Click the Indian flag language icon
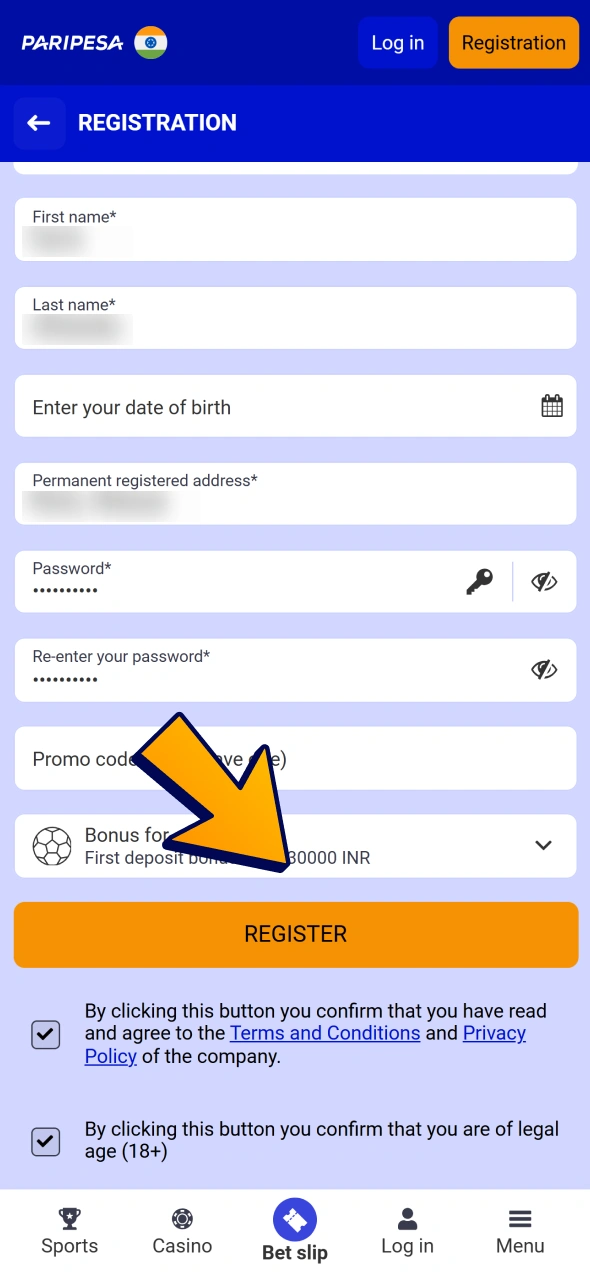Image resolution: width=590 pixels, height=1280 pixels. tap(149, 42)
